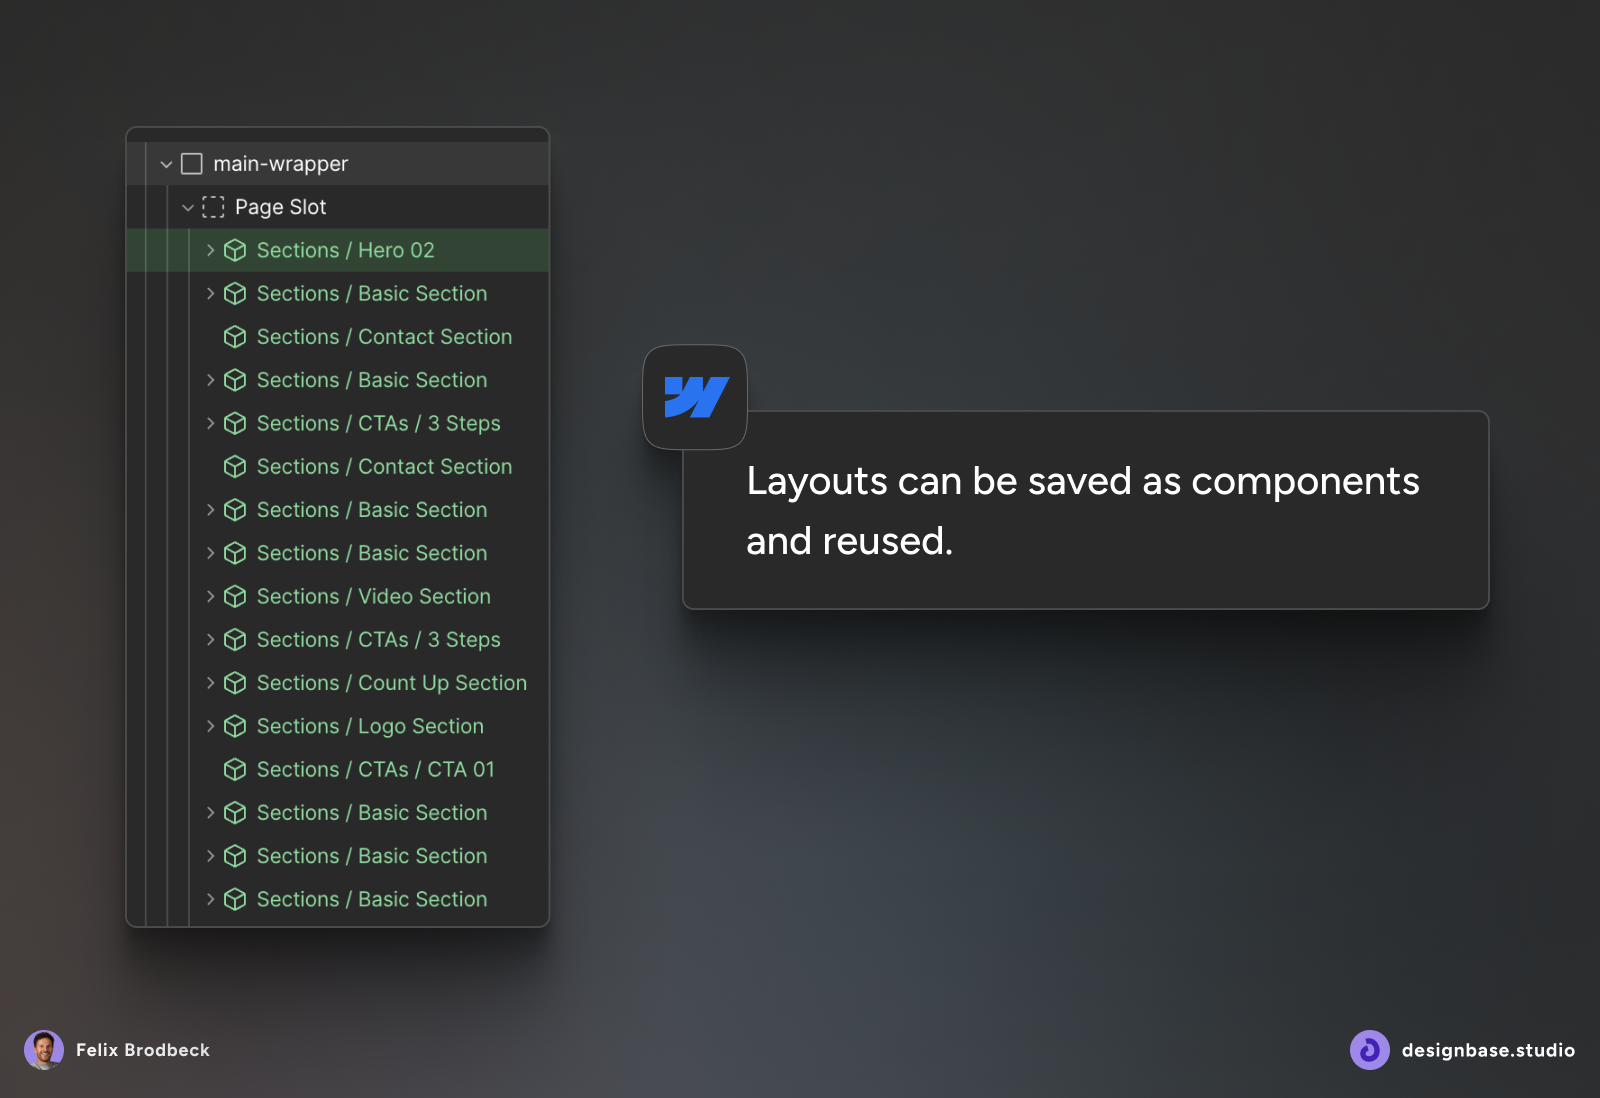This screenshot has width=1600, height=1098.
Task: Click the designbase.studio logo icon
Action: [x=1369, y=1050]
